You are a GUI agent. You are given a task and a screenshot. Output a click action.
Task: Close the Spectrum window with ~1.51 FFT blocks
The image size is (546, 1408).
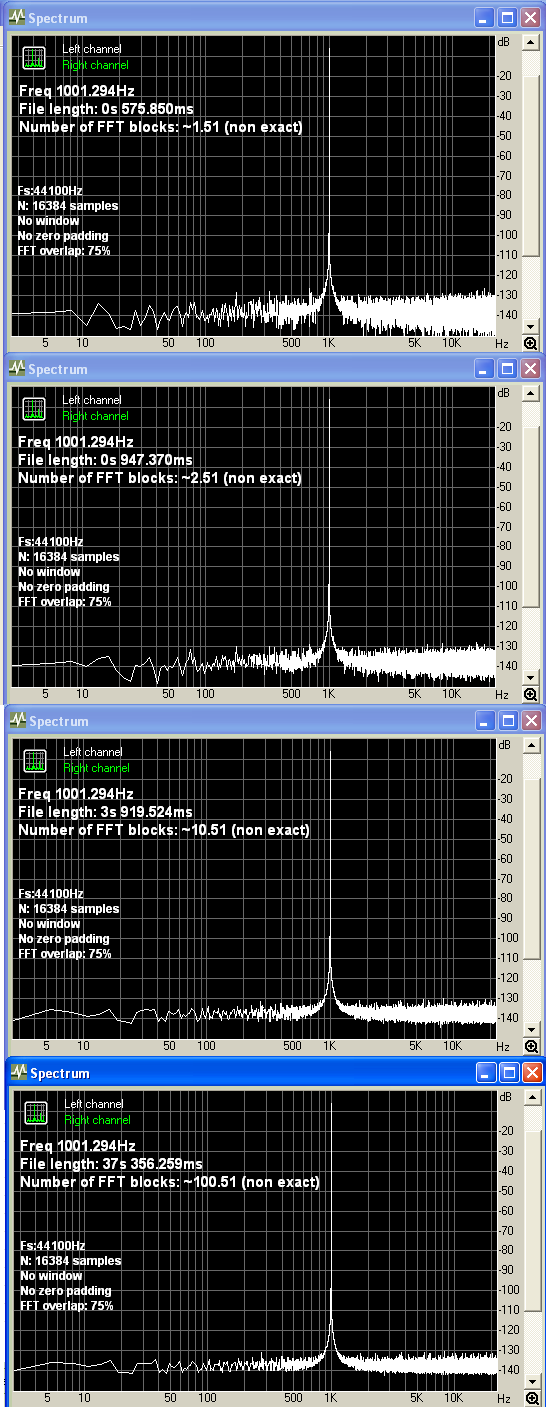[x=530, y=18]
